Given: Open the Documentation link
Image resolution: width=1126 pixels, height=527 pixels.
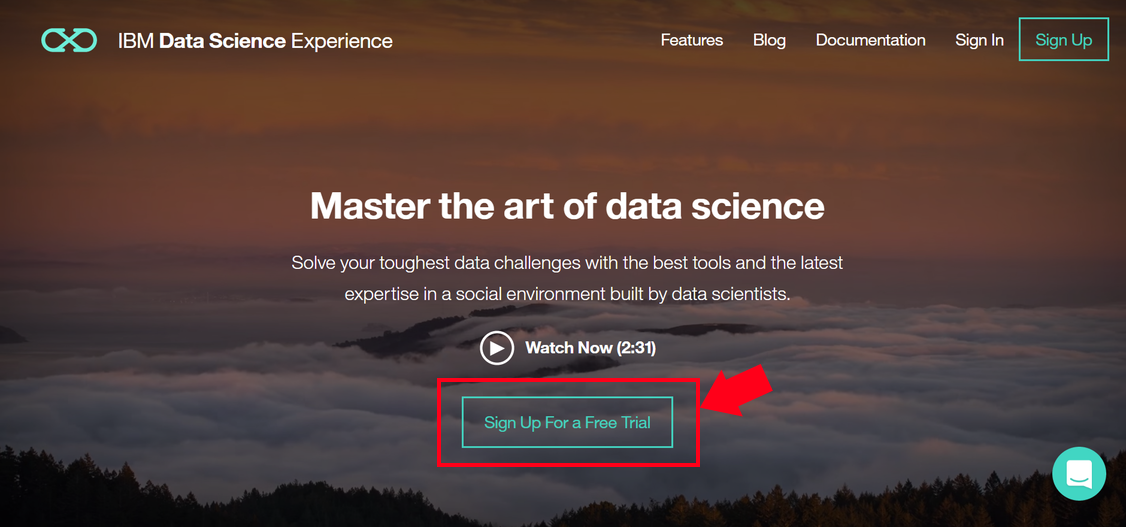Looking at the screenshot, I should (x=870, y=40).
